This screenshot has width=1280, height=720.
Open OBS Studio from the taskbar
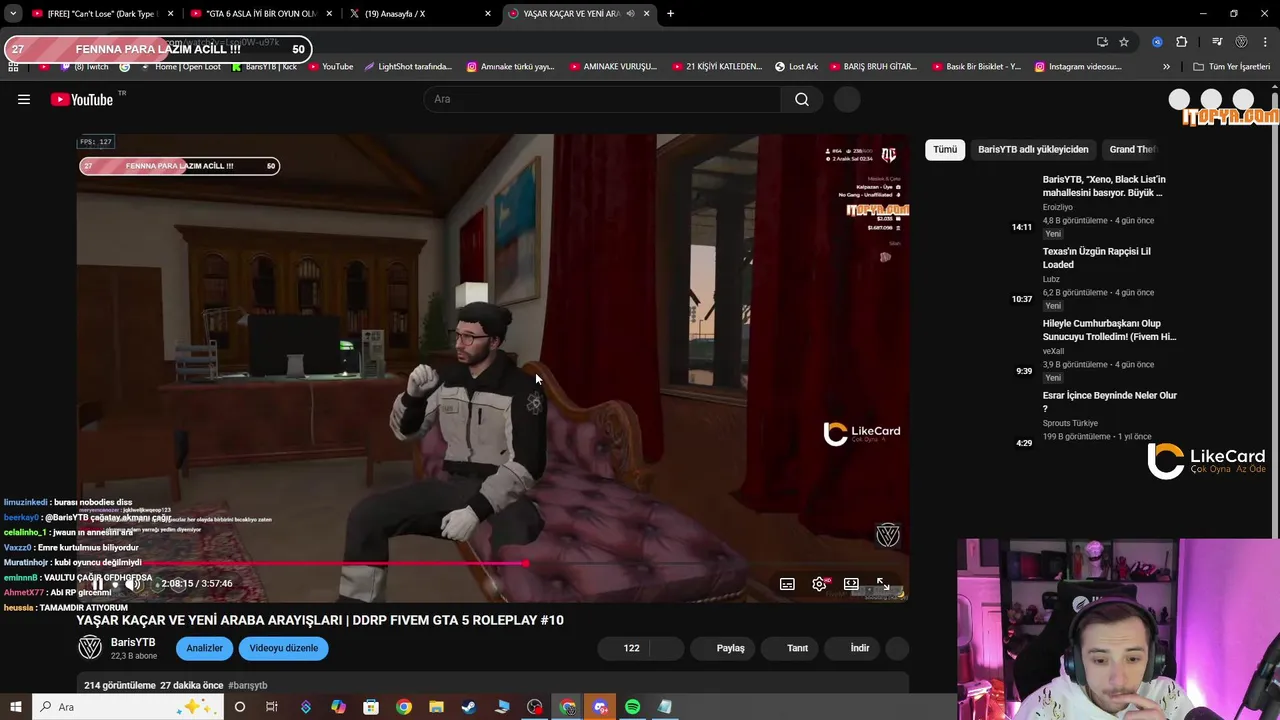click(x=535, y=707)
